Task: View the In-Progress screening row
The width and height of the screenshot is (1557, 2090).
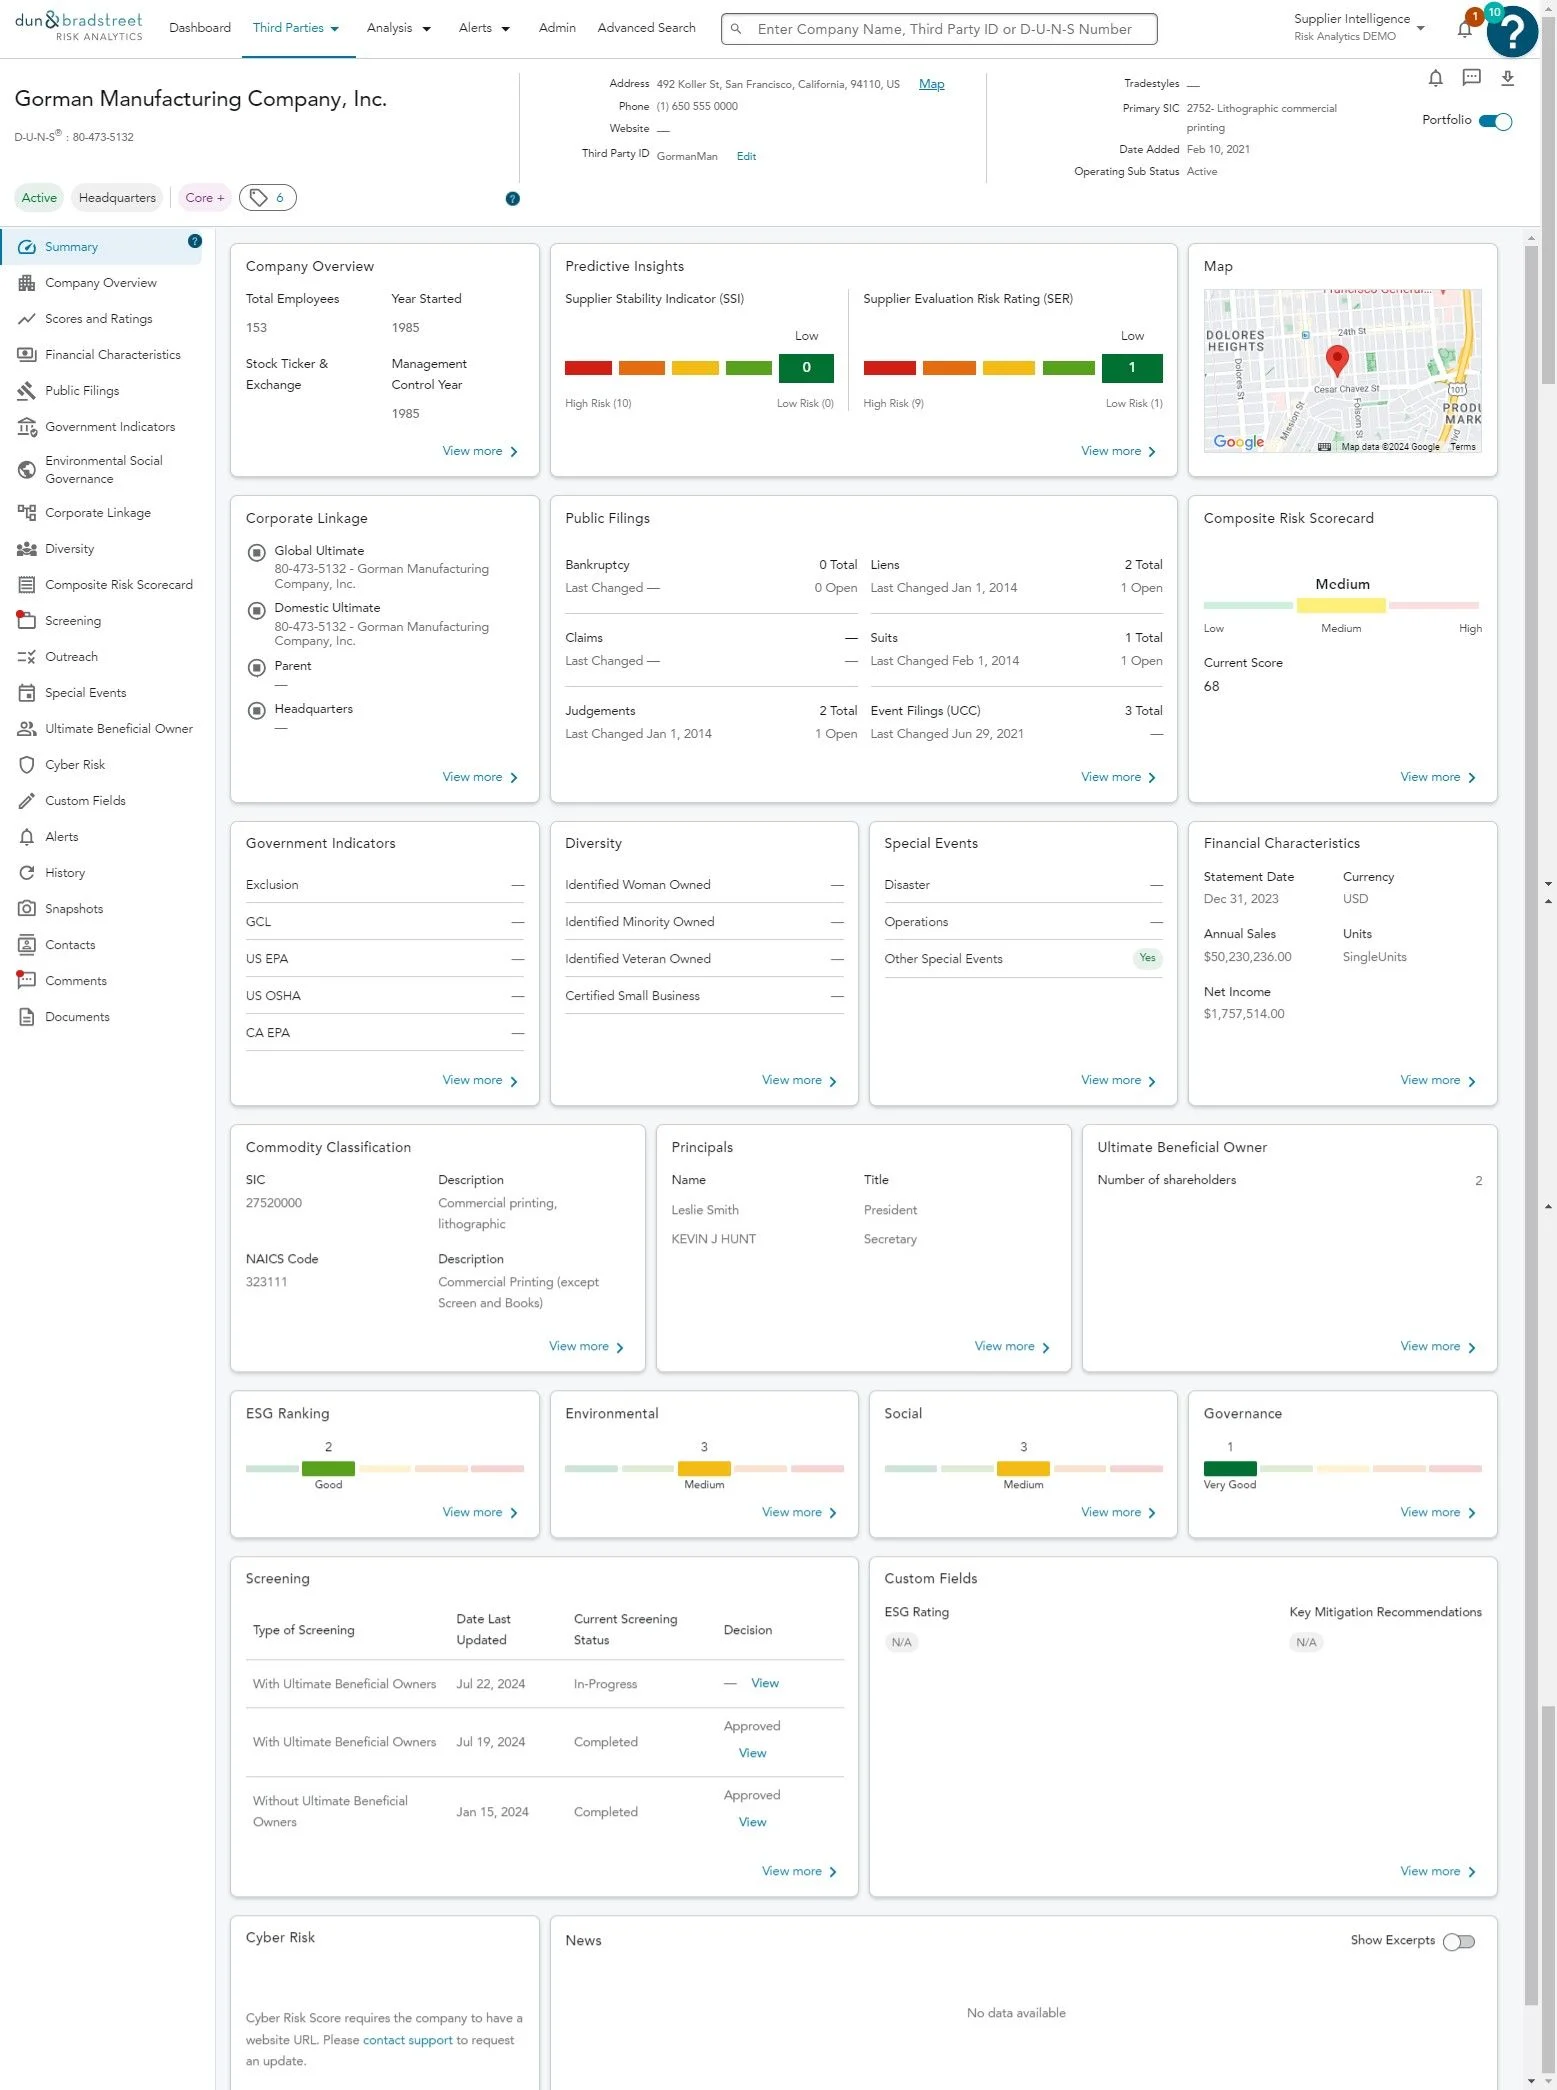Action: [765, 1684]
